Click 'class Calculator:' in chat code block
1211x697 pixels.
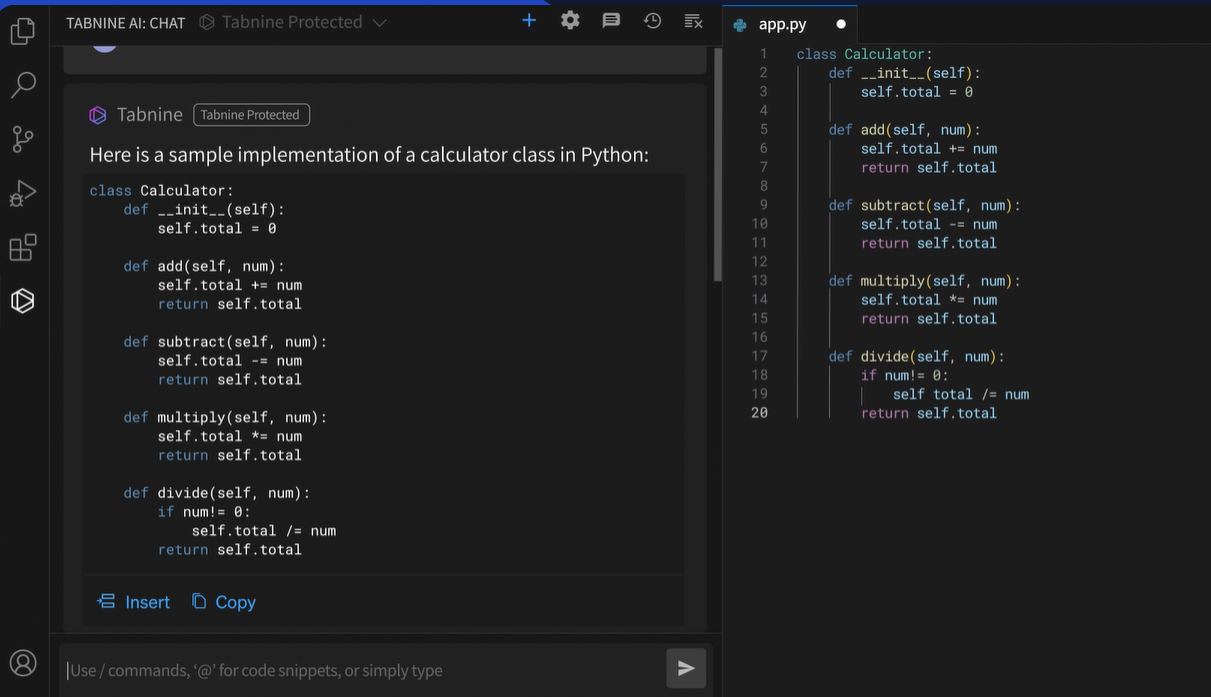click(x=161, y=190)
